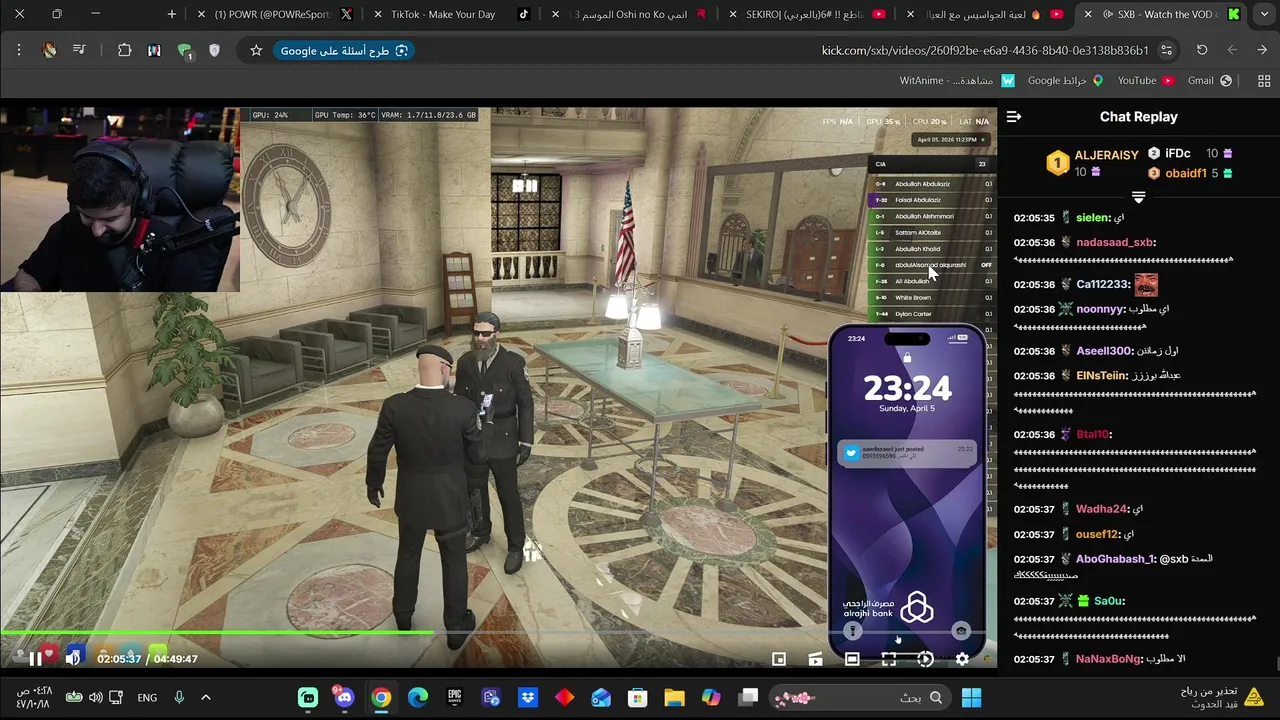Switch to POWR X tab
Viewport: 1280px width, 720px height.
pos(272,14)
